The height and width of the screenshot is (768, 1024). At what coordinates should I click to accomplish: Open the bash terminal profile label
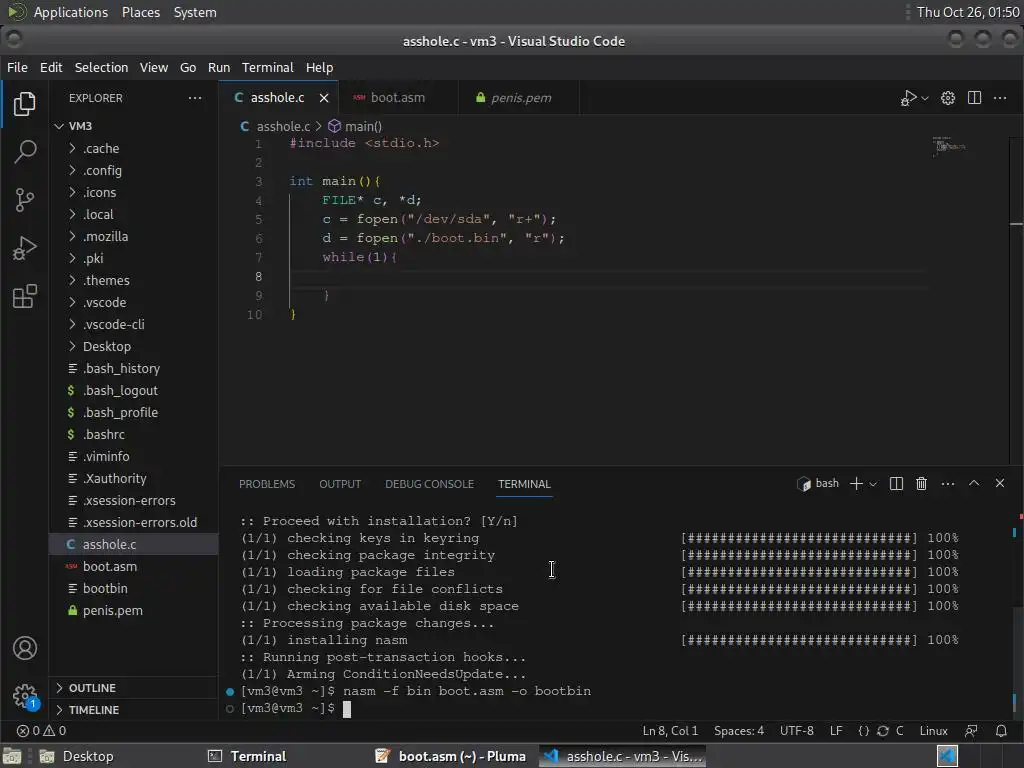[818, 483]
